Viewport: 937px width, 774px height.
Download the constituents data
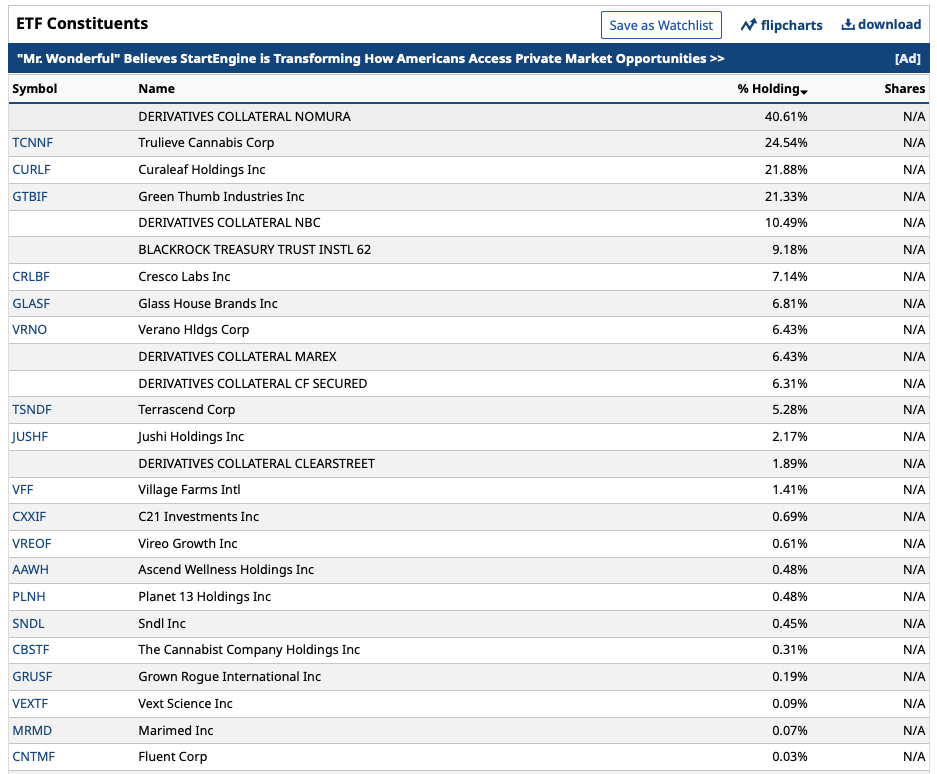coord(881,25)
